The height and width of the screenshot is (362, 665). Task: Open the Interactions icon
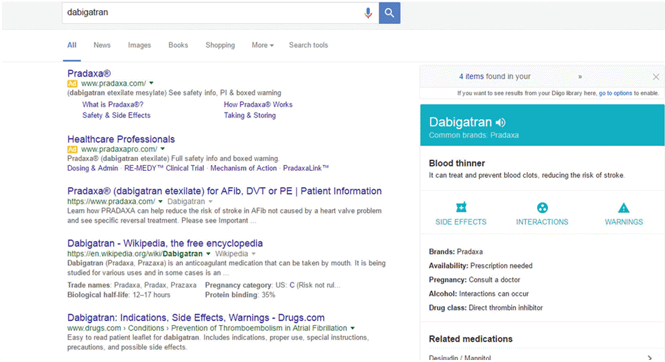point(542,208)
